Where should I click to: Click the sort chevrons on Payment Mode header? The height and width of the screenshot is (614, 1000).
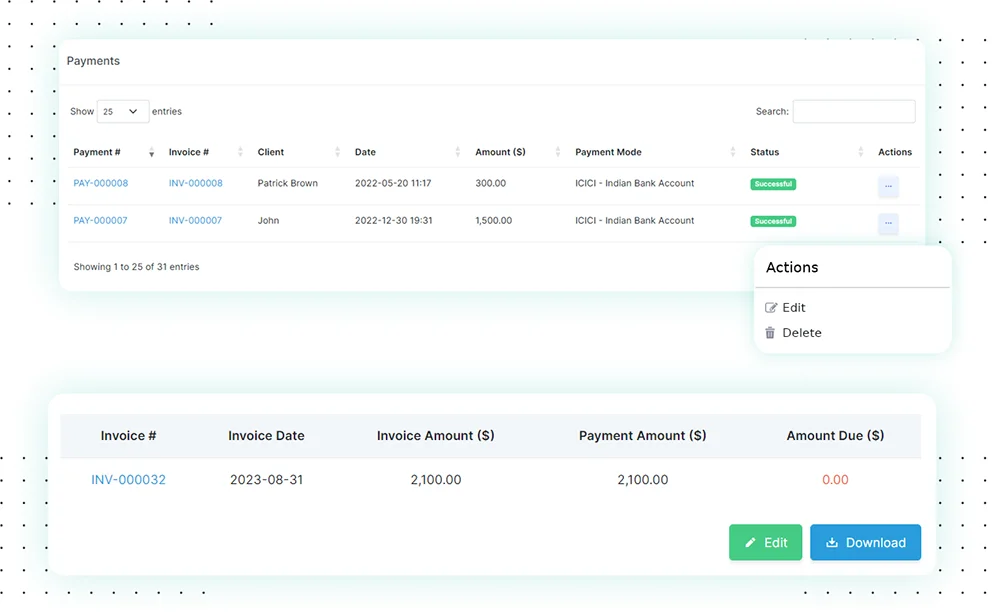(x=731, y=152)
